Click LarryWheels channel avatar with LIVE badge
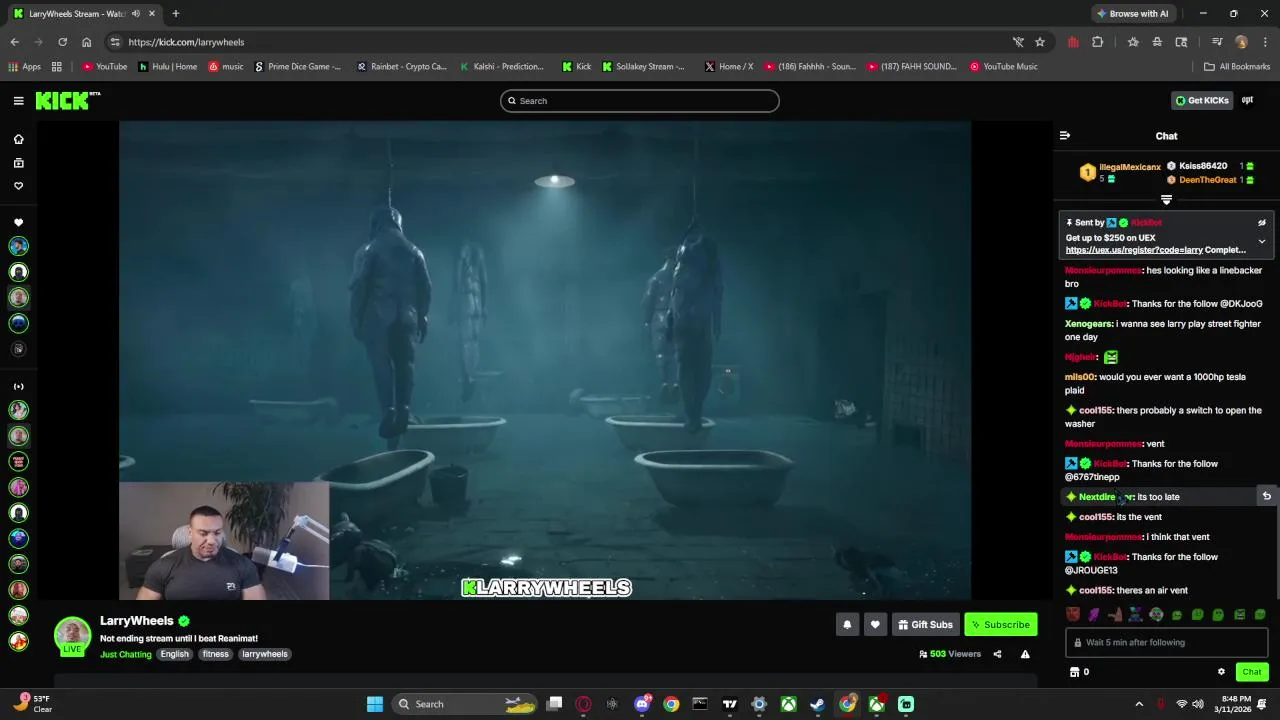Viewport: 1280px width, 720px height. click(x=72, y=636)
